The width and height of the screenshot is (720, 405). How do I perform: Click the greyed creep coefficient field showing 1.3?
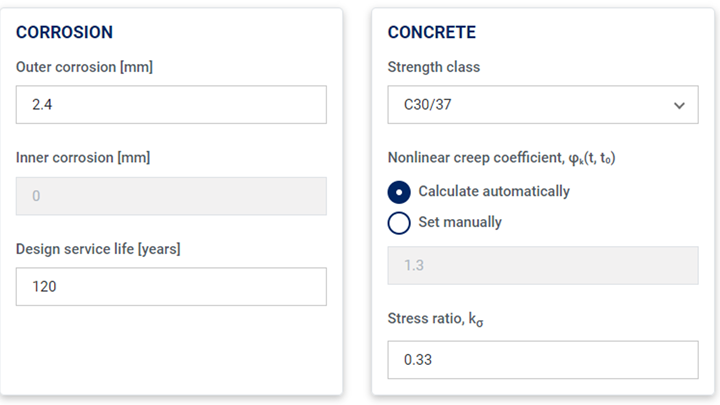[x=543, y=265]
